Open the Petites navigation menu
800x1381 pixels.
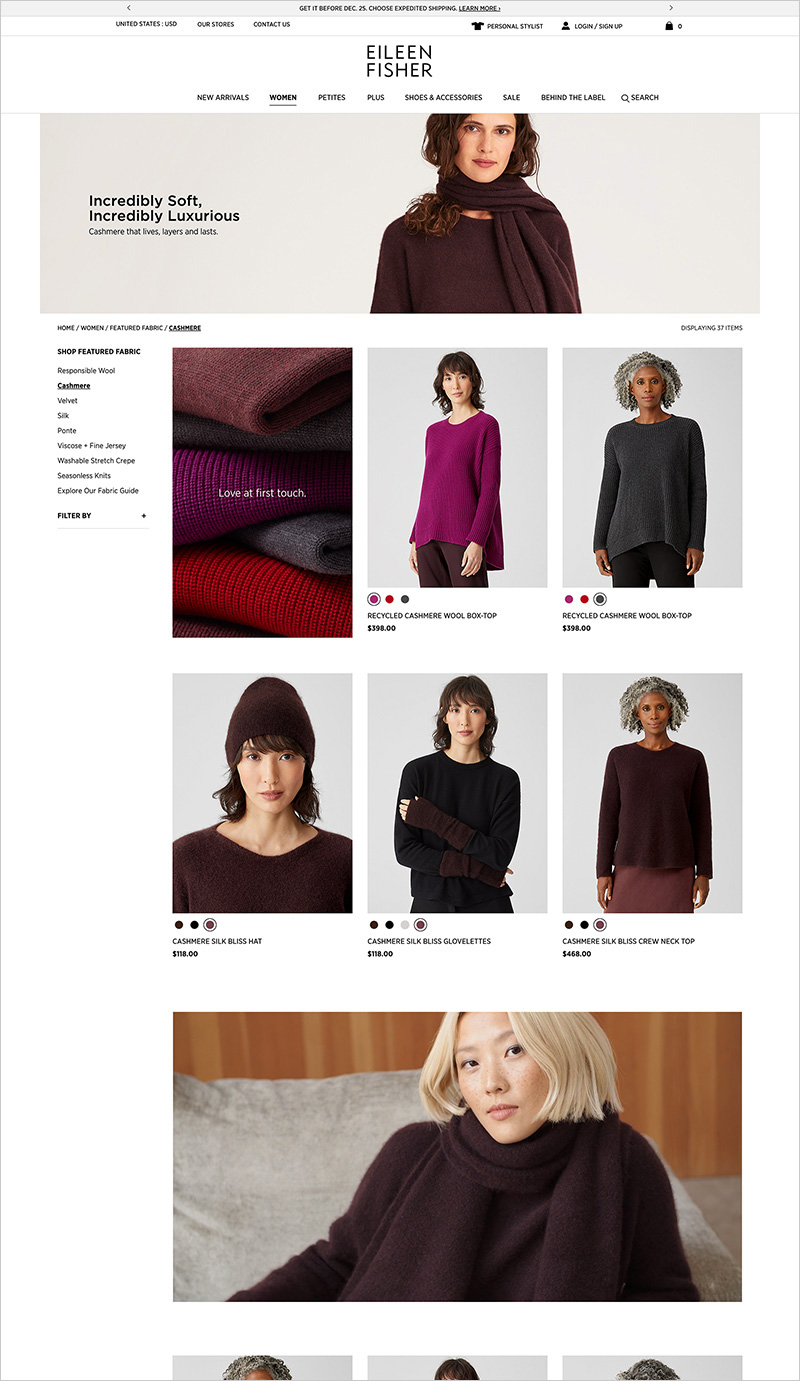coord(332,98)
